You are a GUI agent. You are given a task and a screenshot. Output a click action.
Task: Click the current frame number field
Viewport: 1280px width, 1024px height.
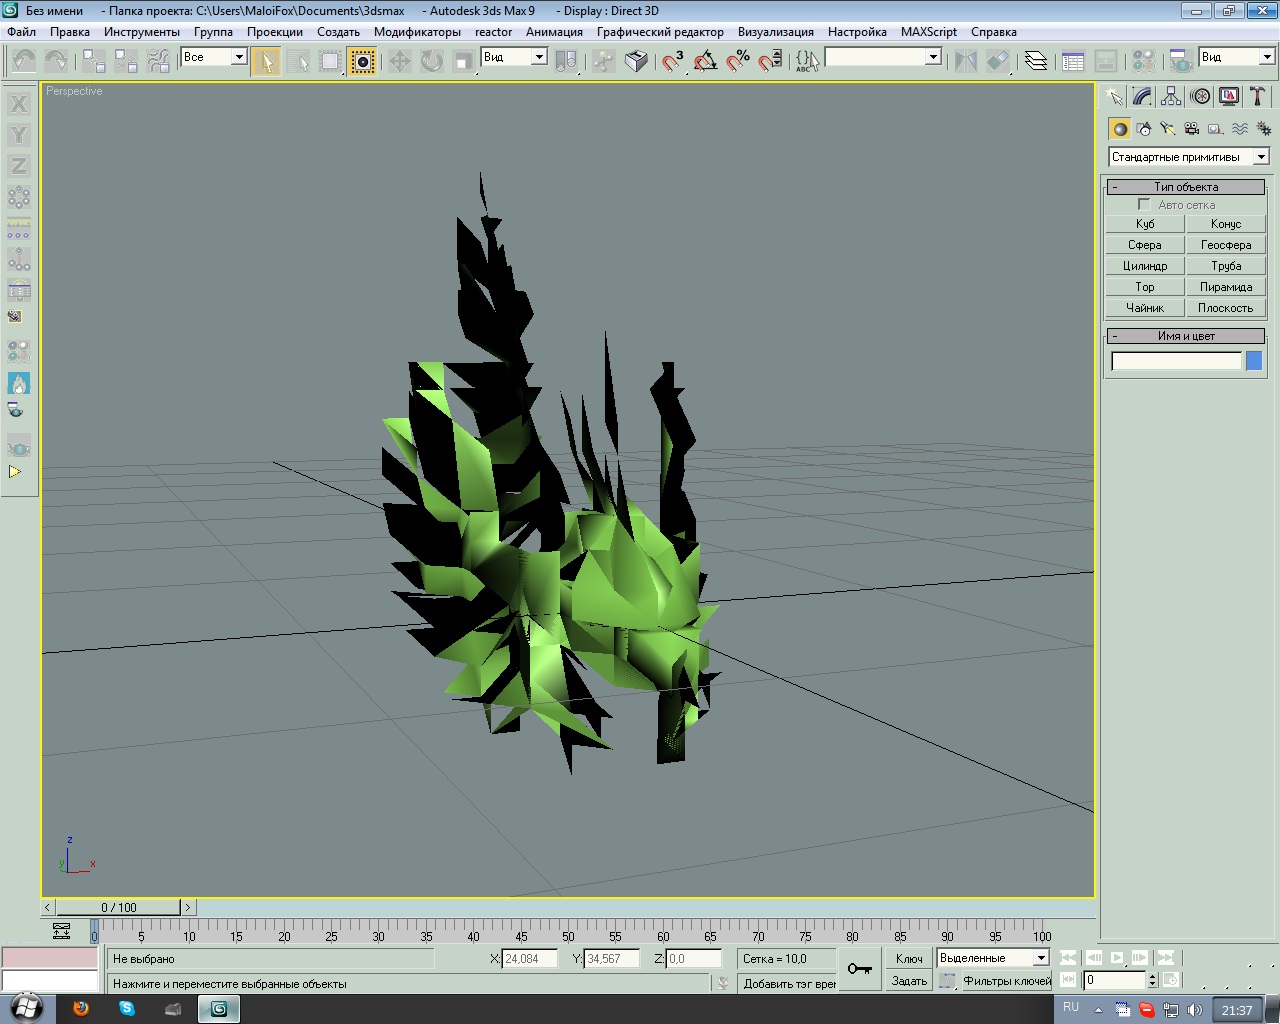pos(1115,980)
